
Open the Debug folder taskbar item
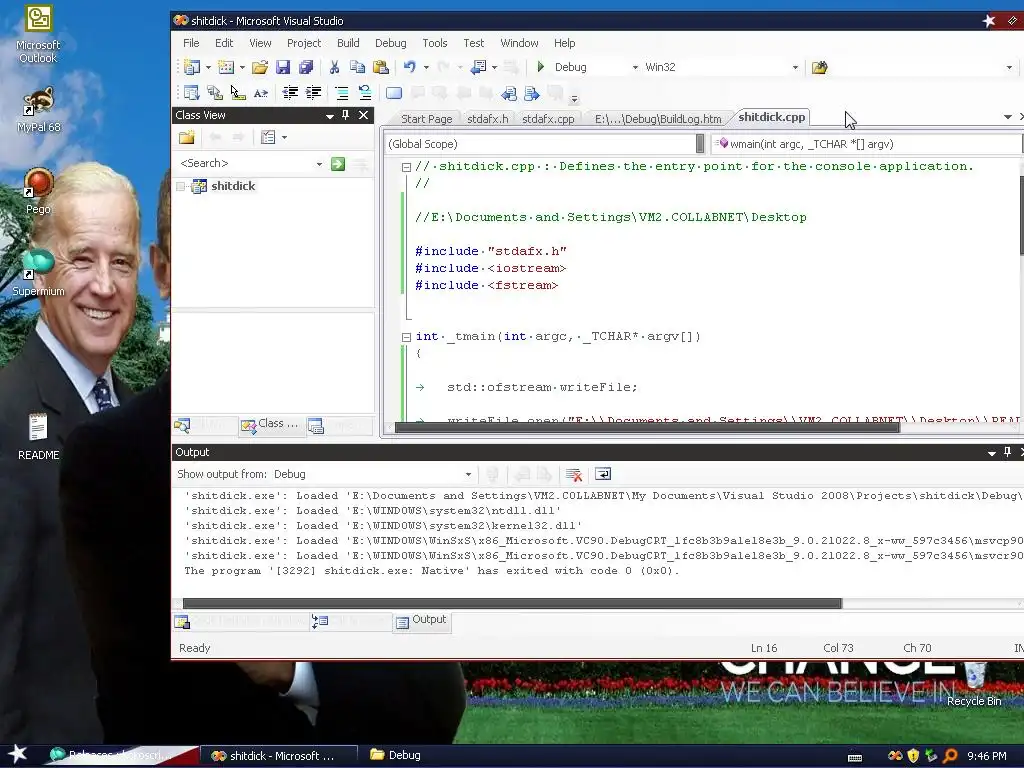click(x=396, y=755)
